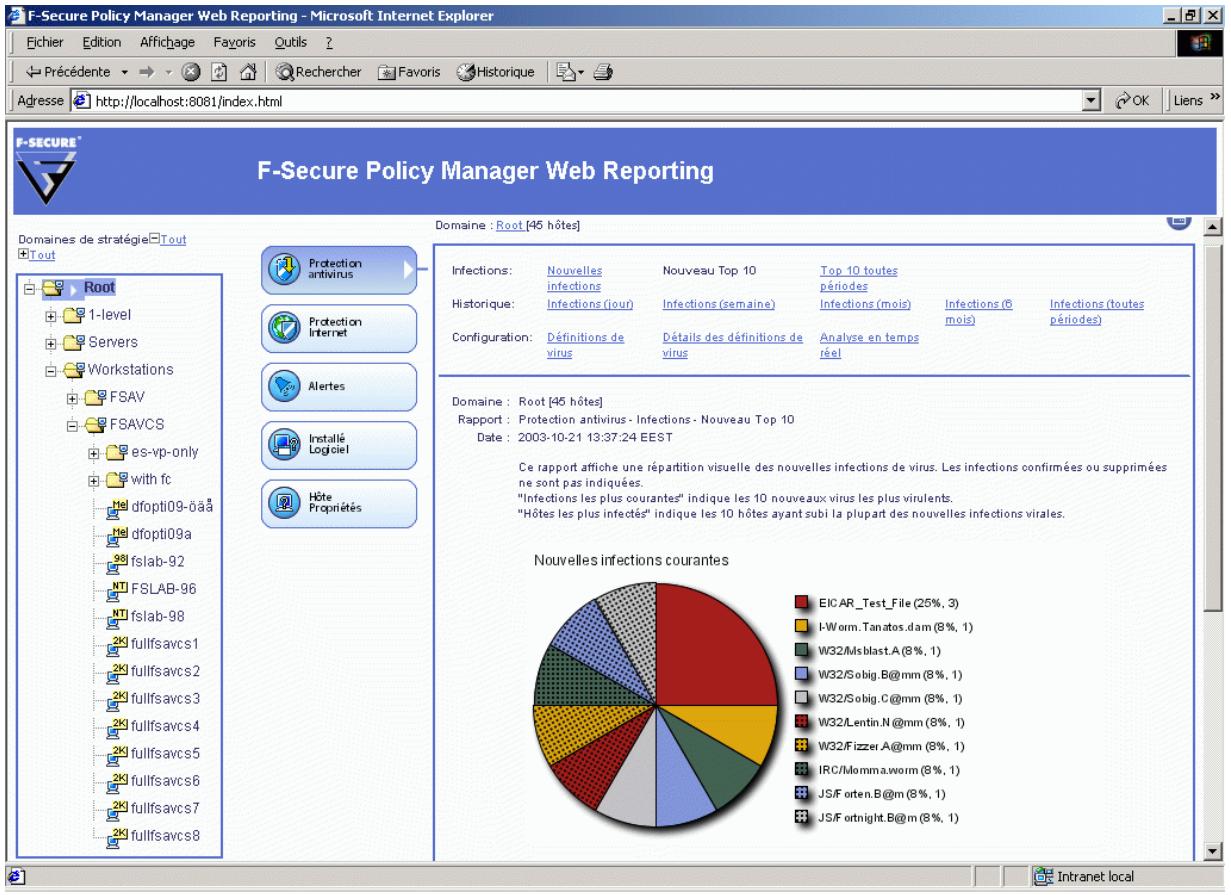Image resolution: width=1231 pixels, height=895 pixels.
Task: Open the Outils menu
Action: 291,43
